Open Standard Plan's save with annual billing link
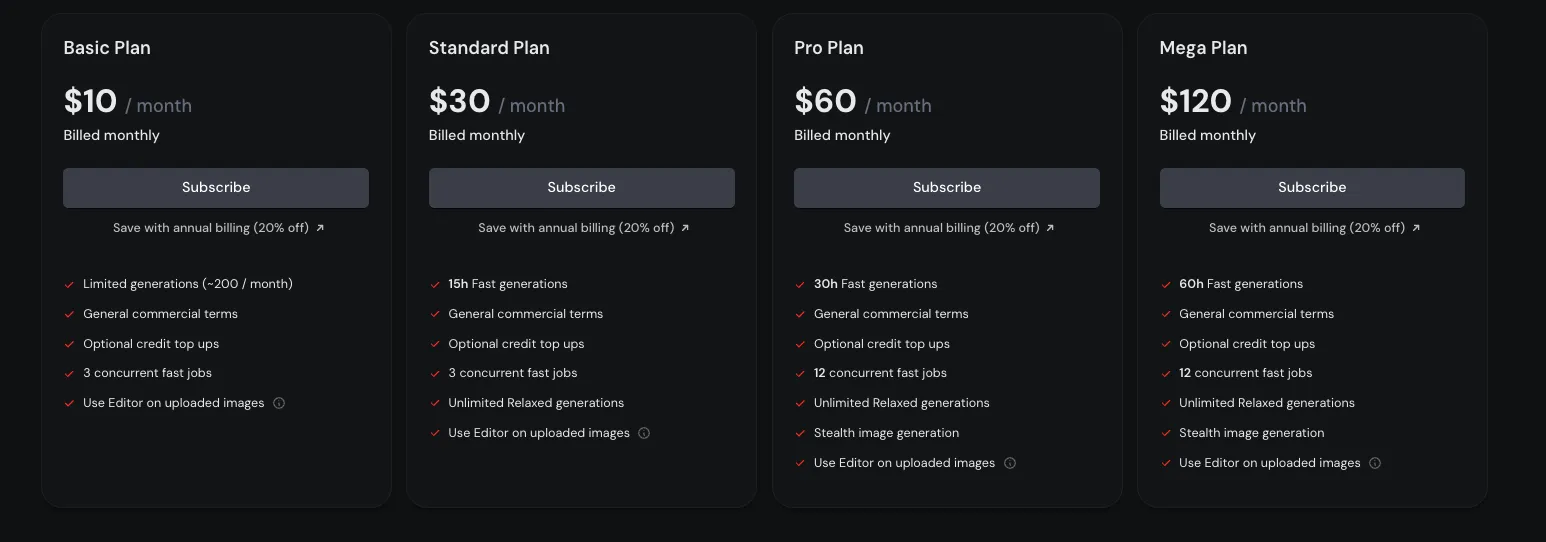This screenshot has height=542, width=1546. tap(584, 228)
